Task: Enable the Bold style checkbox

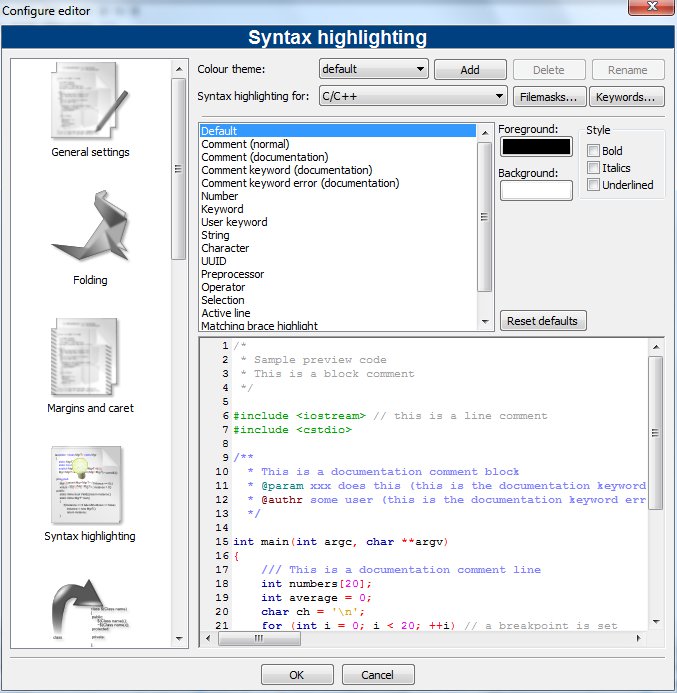Action: click(x=593, y=151)
